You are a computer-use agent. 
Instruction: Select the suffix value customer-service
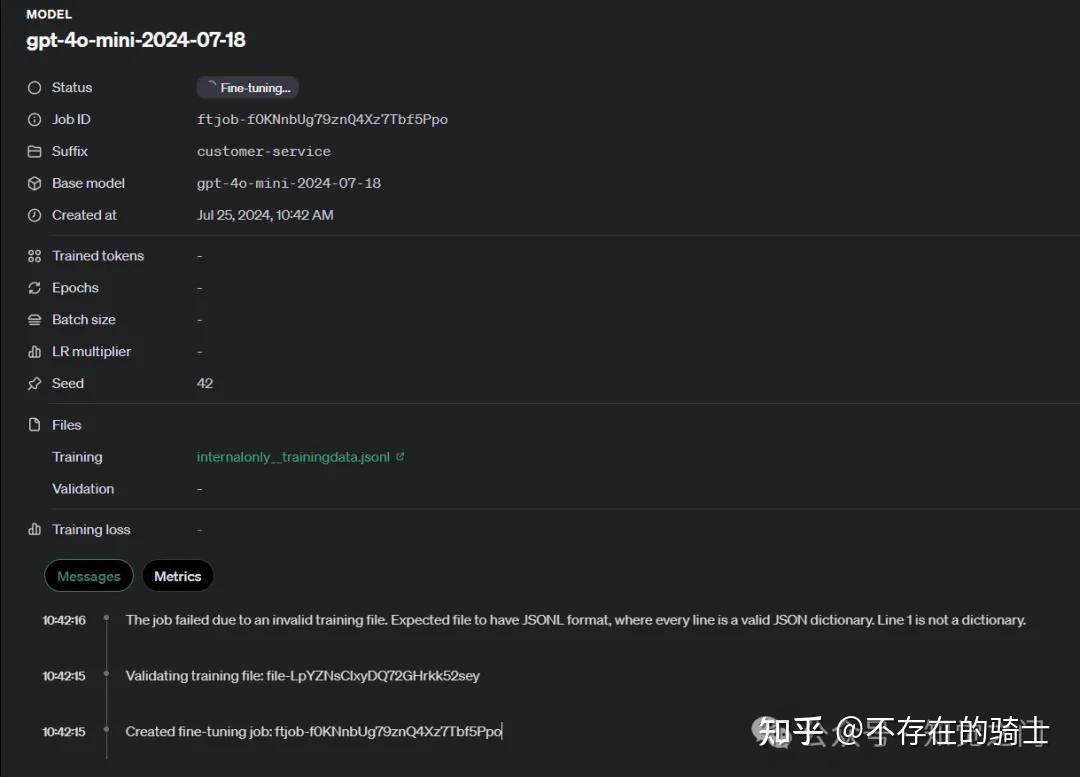(x=264, y=151)
